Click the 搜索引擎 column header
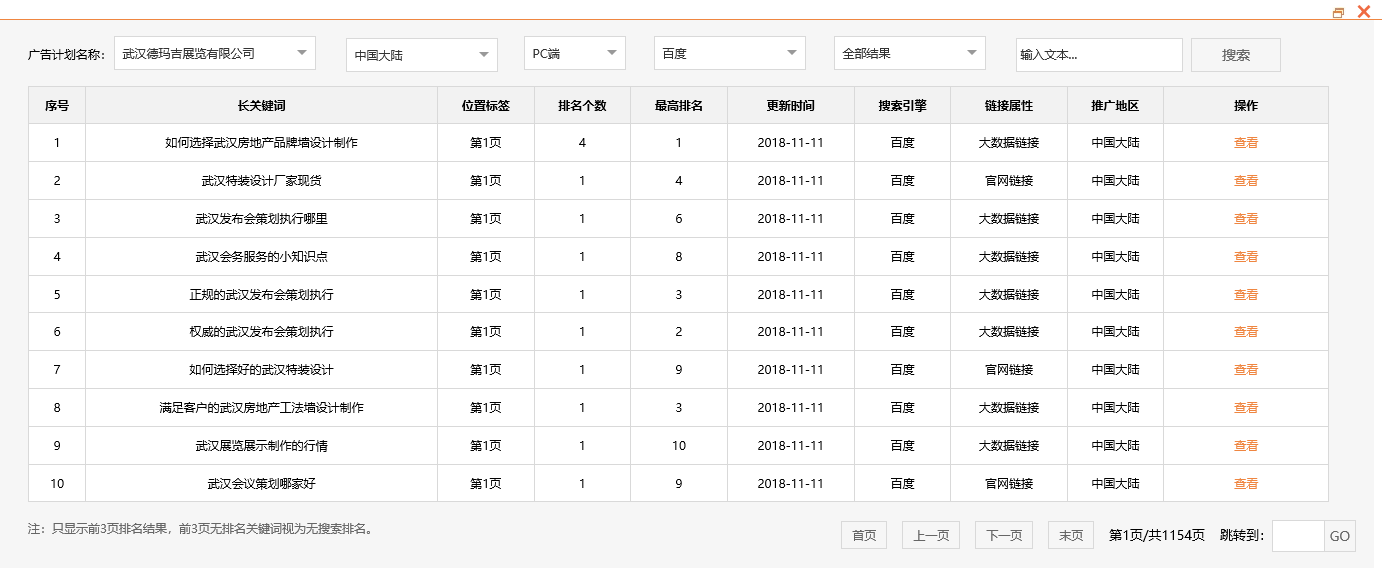The height and width of the screenshot is (568, 1382). tap(903, 105)
